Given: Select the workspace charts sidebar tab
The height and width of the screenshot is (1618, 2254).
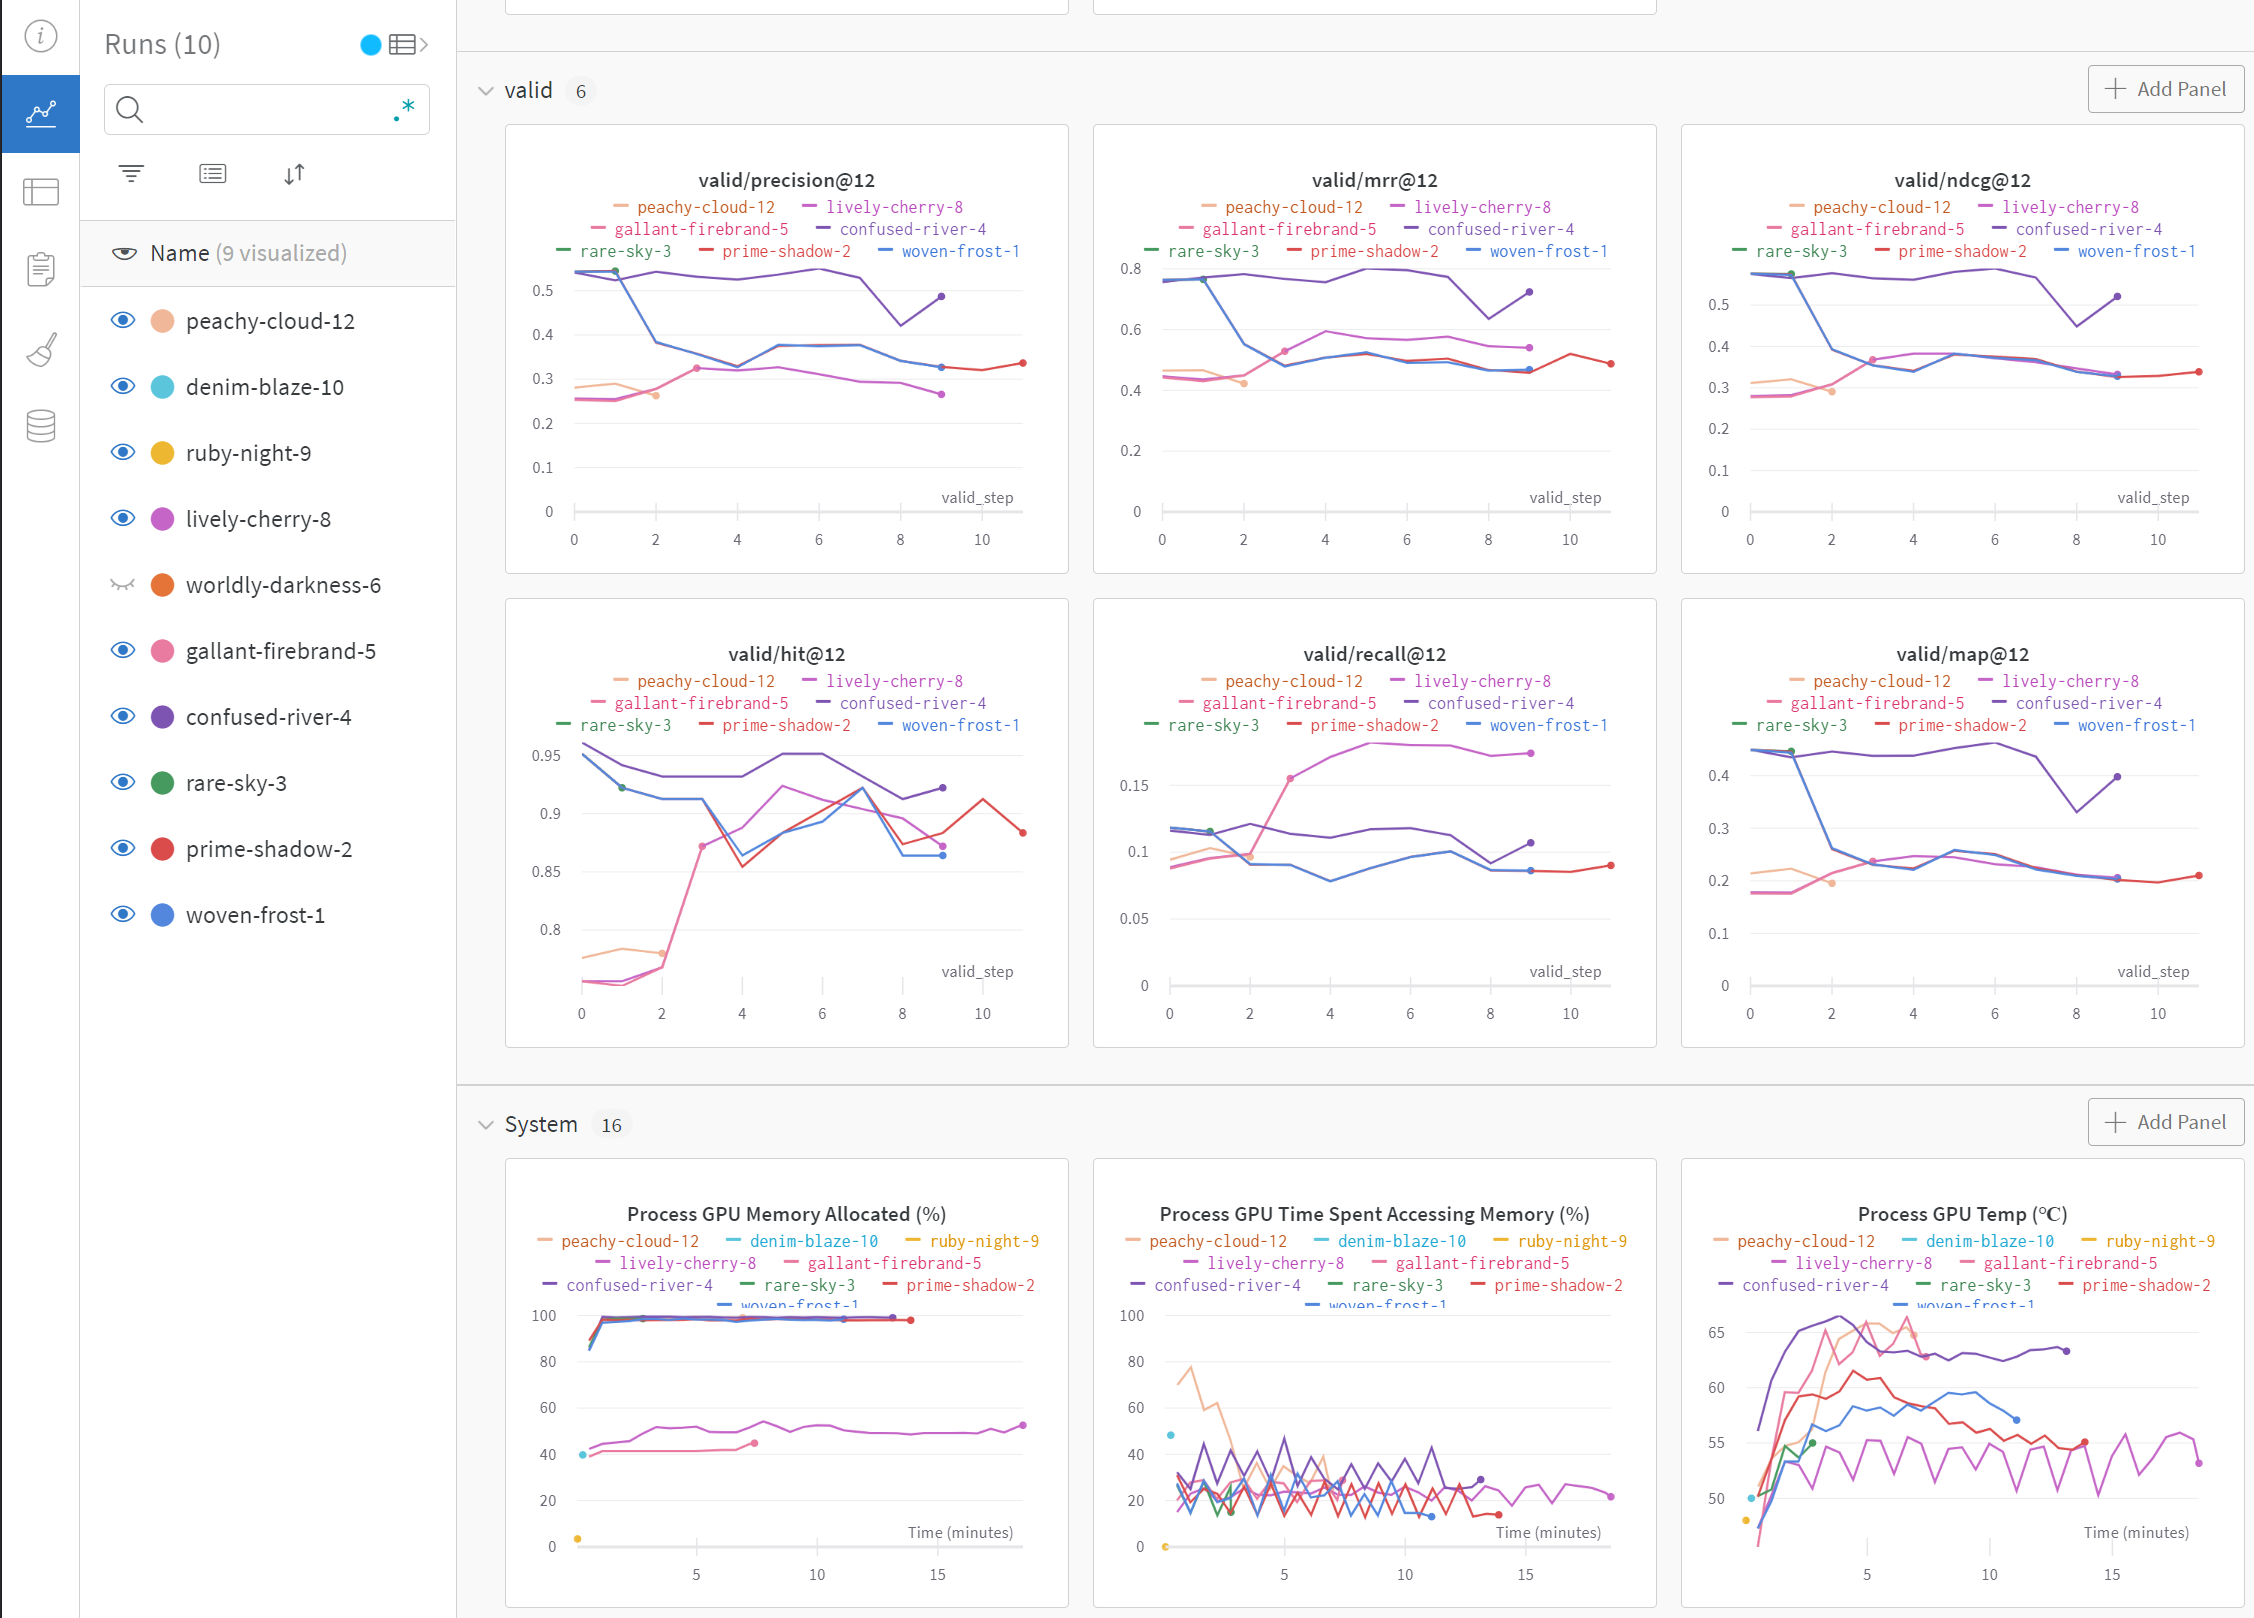Looking at the screenshot, I should pos(40,114).
